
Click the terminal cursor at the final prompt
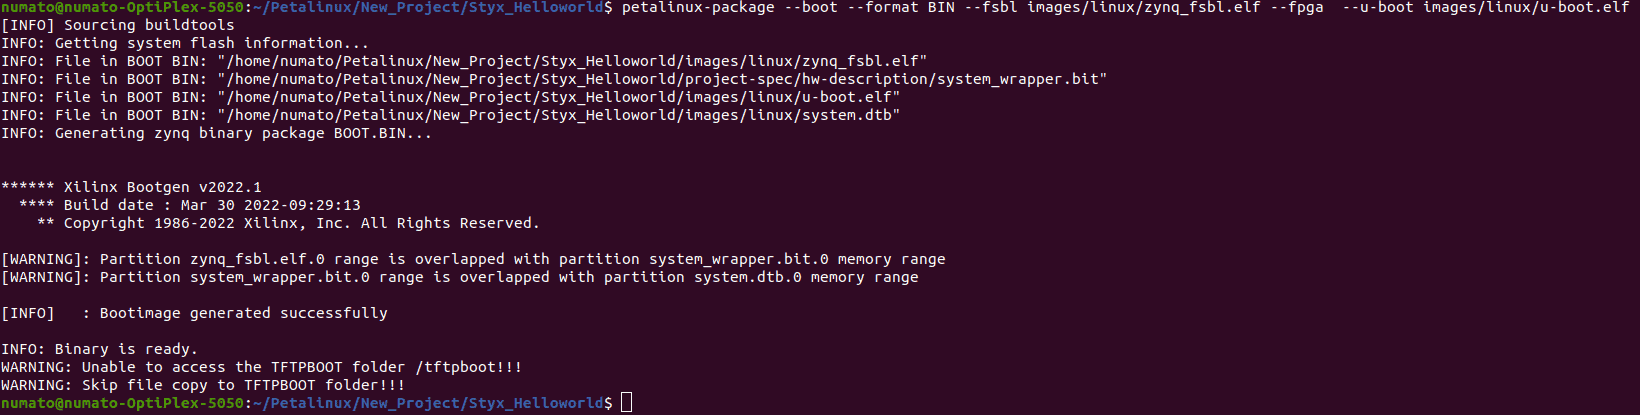627,403
